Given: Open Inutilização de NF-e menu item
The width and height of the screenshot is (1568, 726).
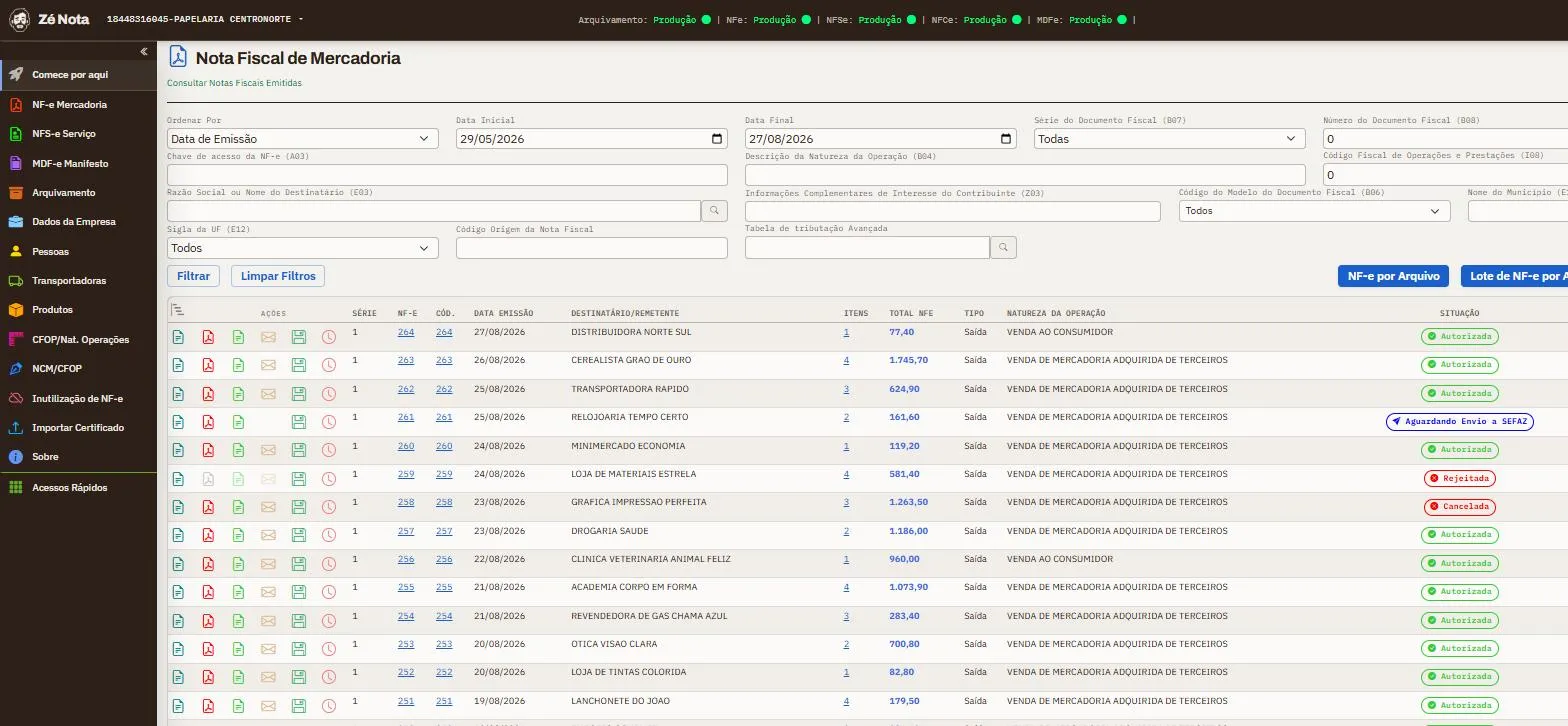Looking at the screenshot, I should click(x=78, y=398).
